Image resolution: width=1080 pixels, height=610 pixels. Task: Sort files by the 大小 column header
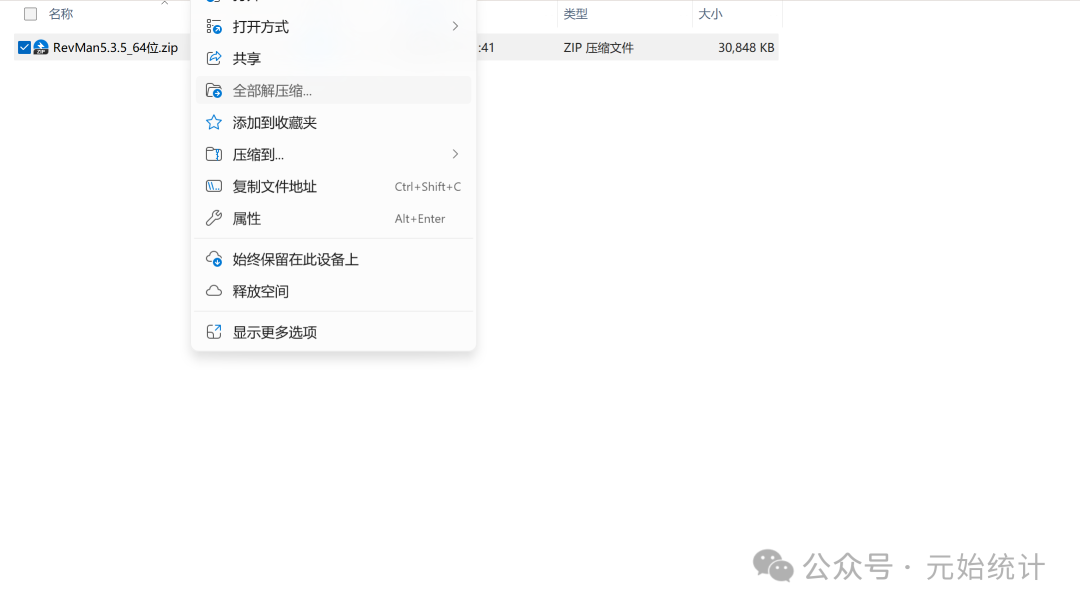coord(710,14)
